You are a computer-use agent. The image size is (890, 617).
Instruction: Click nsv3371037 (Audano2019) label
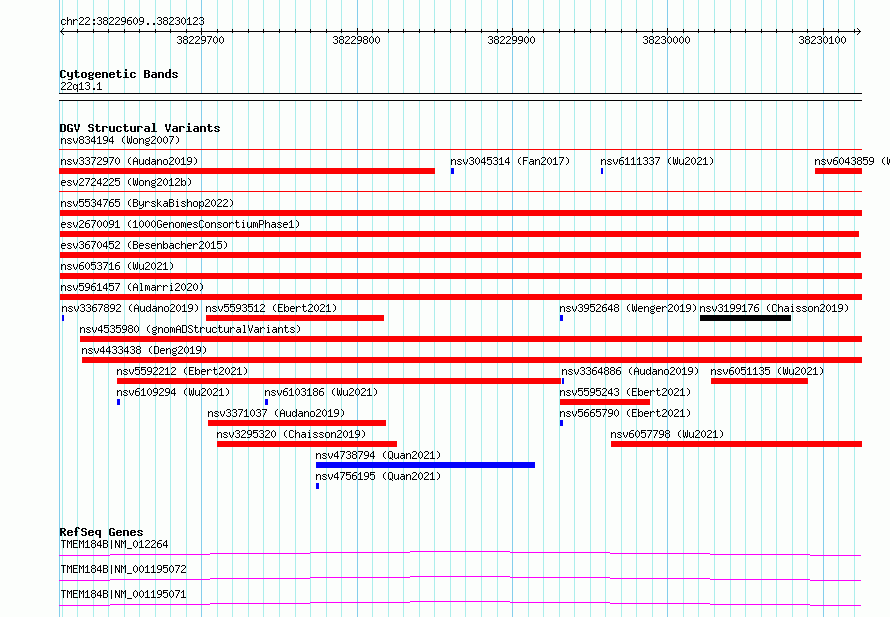pyautogui.click(x=276, y=413)
